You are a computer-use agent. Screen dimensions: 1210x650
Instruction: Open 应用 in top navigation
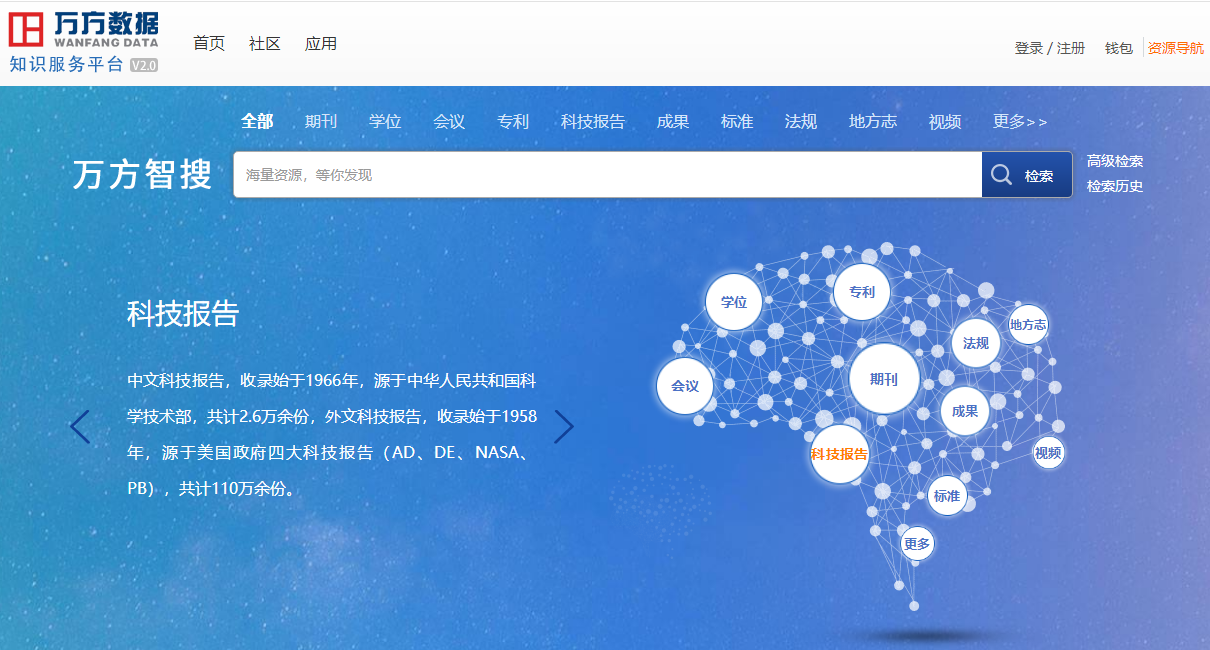[321, 43]
